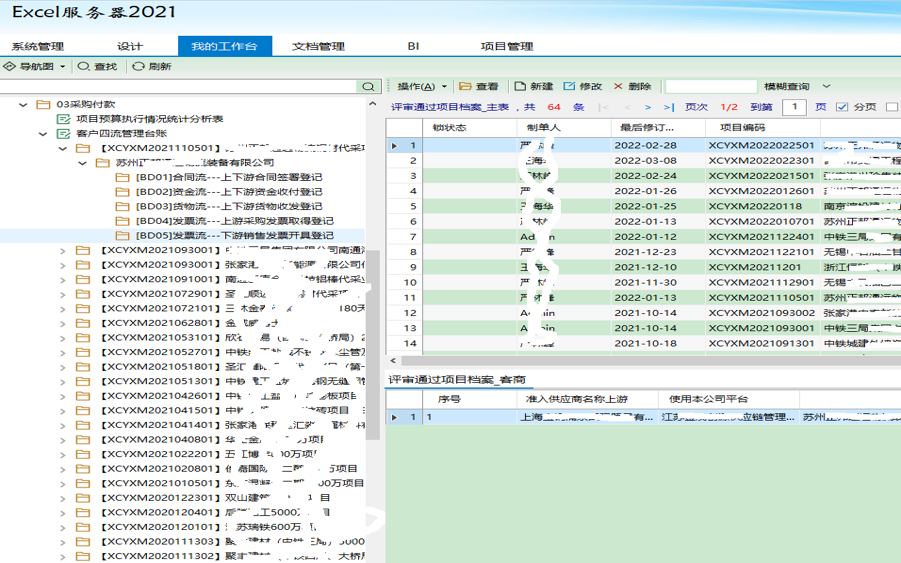Uncheck the 分页 checkbox
Viewport: 901px width, 563px height.
click(842, 107)
